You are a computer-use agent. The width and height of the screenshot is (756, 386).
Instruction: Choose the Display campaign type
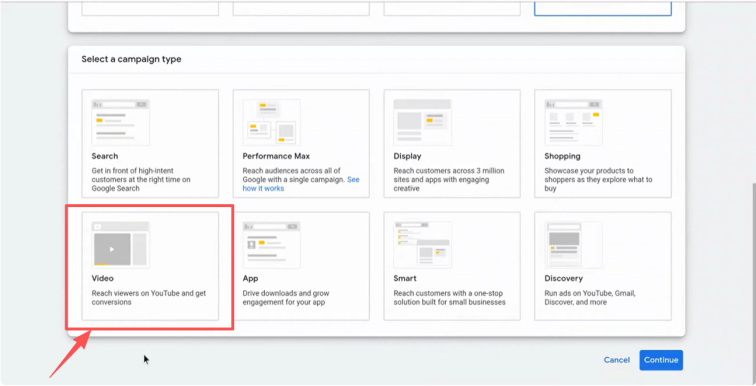452,144
